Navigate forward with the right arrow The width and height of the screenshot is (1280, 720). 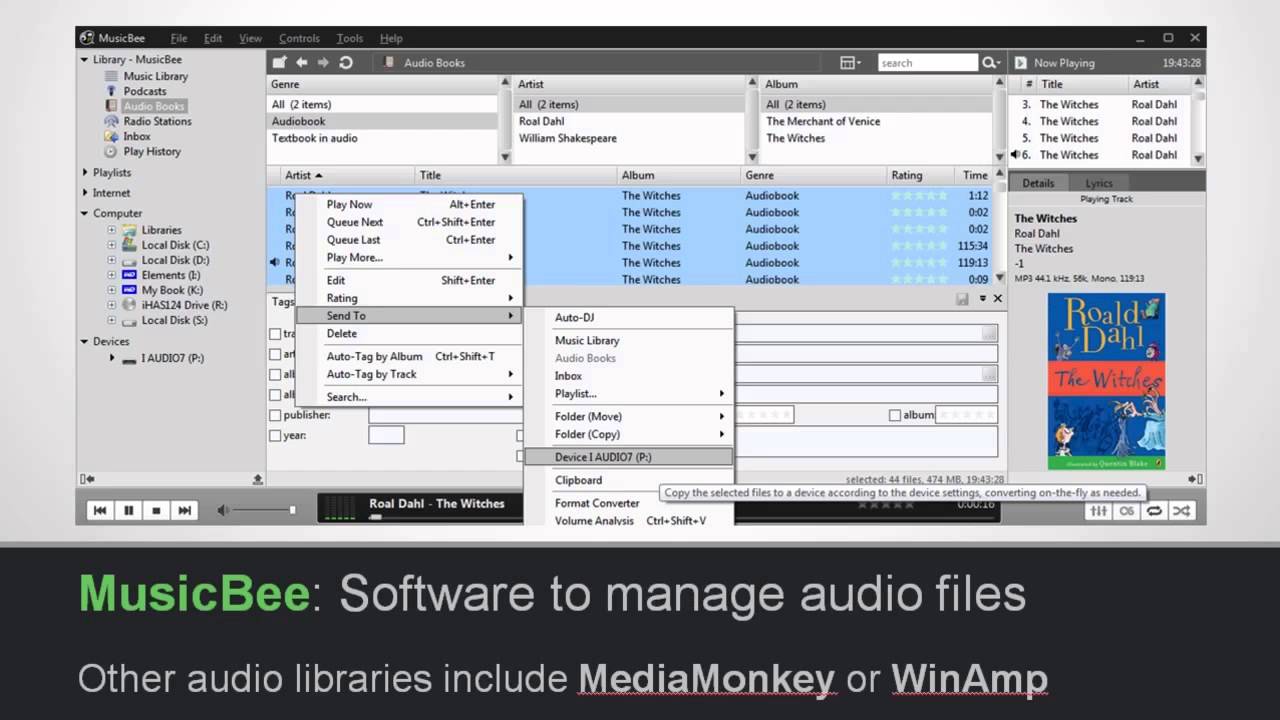323,62
